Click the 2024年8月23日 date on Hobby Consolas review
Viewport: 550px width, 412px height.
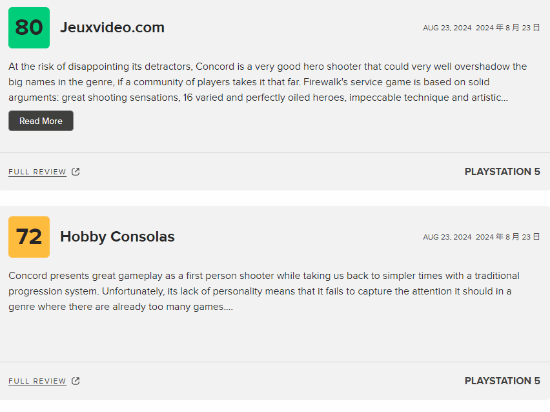pos(508,237)
